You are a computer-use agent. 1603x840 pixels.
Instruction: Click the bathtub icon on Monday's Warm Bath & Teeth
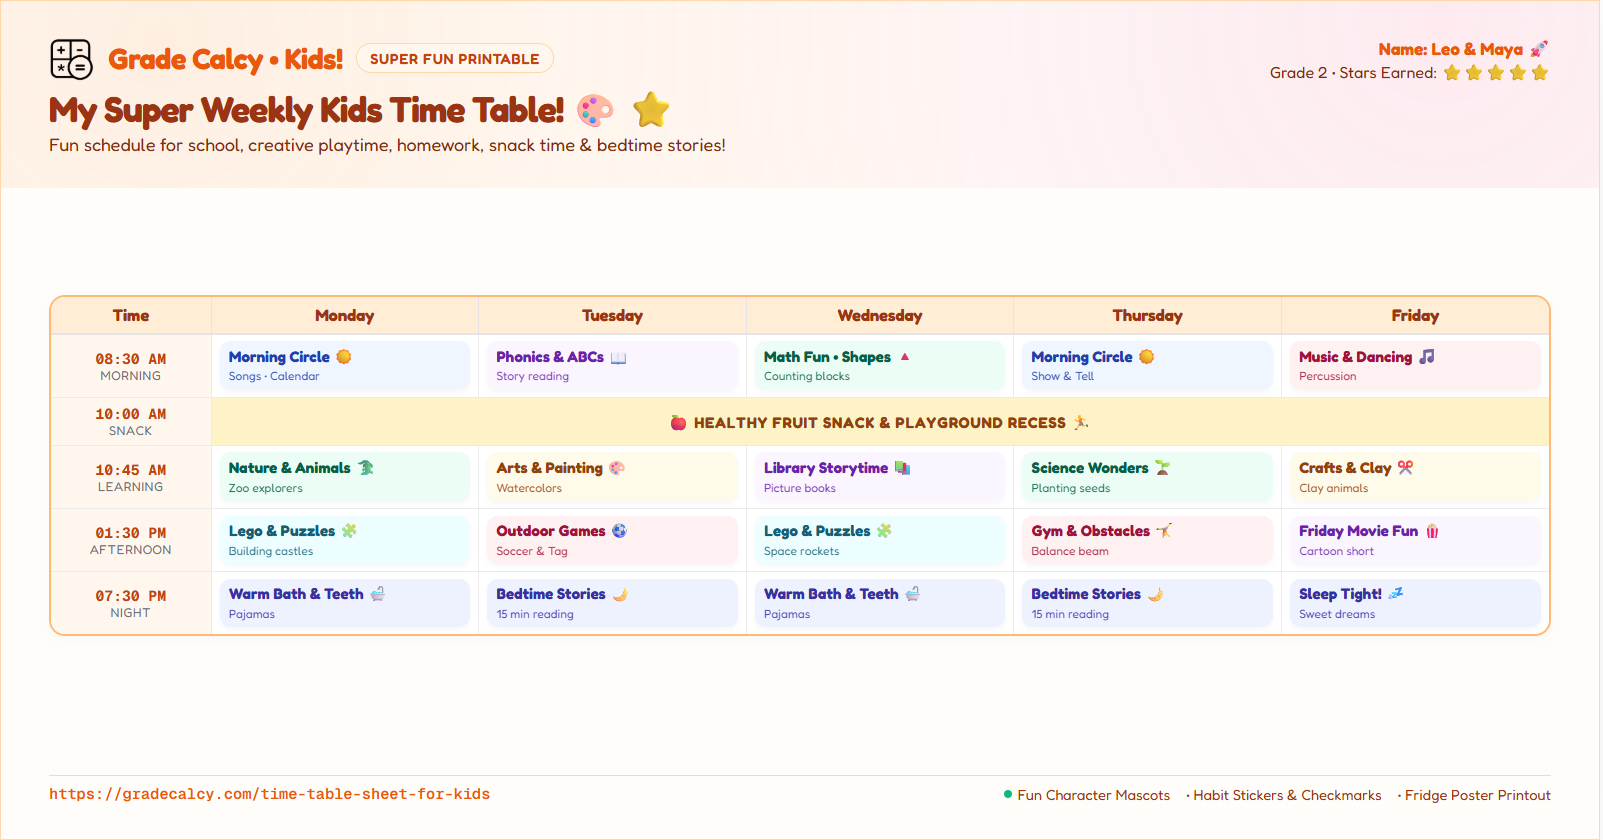click(378, 594)
